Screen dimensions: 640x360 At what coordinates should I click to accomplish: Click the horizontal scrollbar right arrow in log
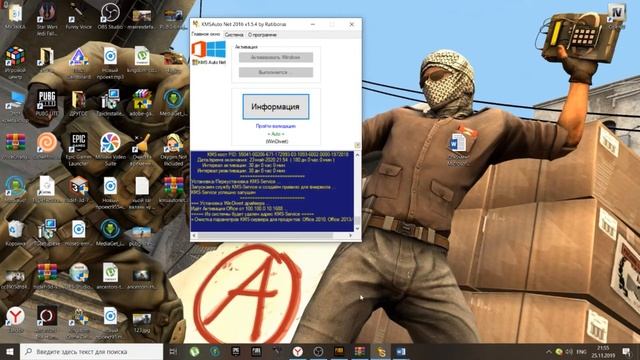point(350,236)
